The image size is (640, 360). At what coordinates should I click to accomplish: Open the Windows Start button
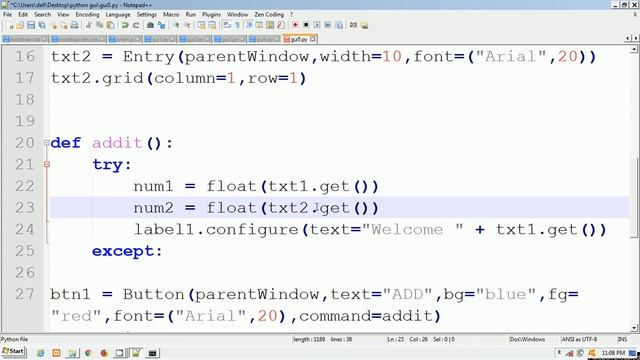pyautogui.click(x=13, y=351)
